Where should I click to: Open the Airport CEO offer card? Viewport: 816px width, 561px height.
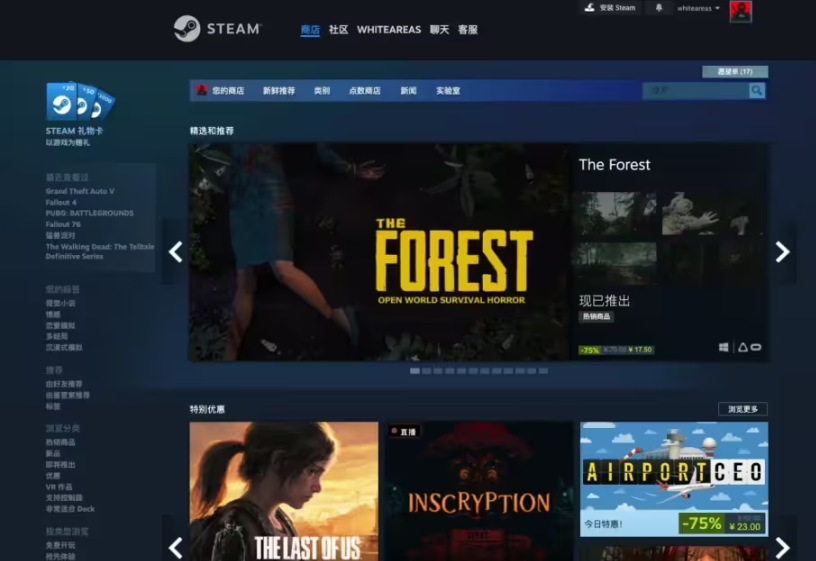(x=674, y=479)
